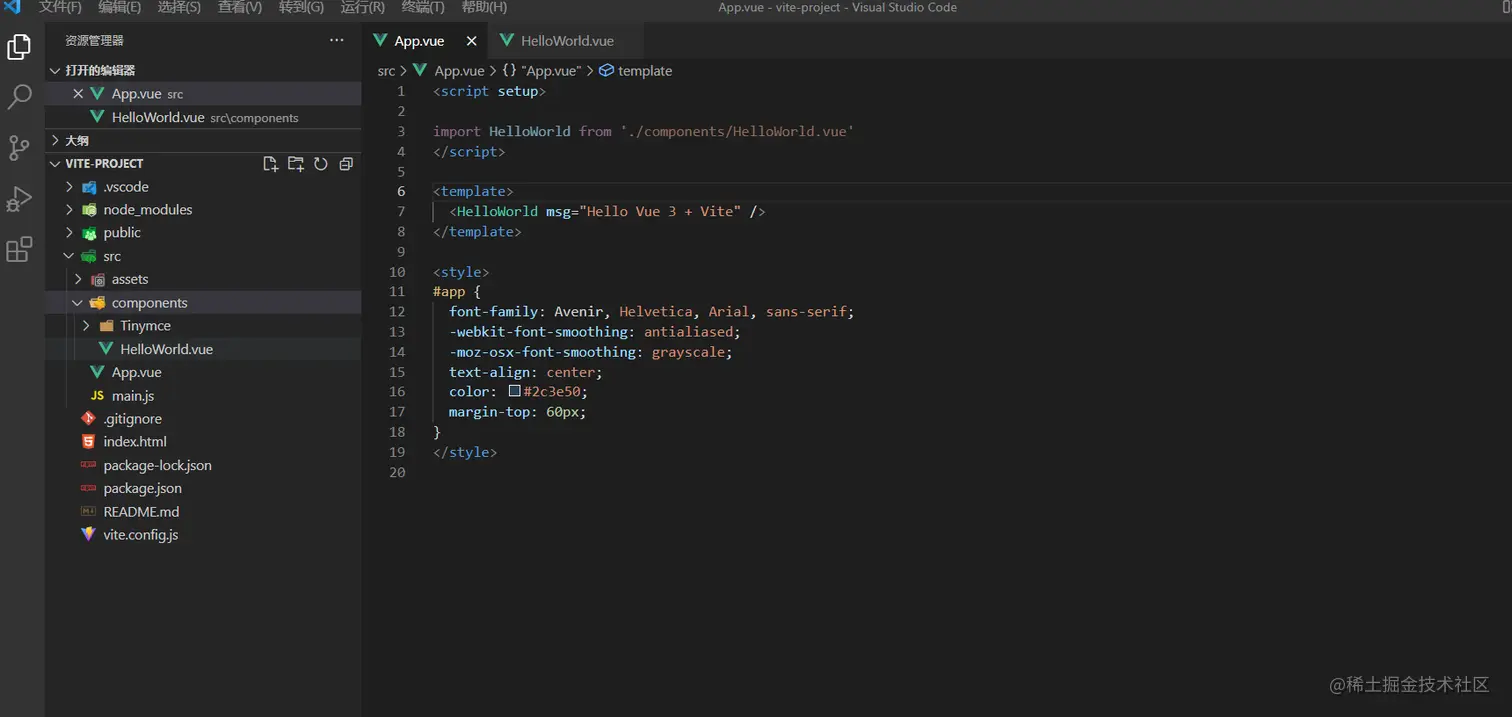Screen dimensions: 1512x717
Task: Switch to the HelloWorld.vue editor tab
Action: click(x=565, y=41)
